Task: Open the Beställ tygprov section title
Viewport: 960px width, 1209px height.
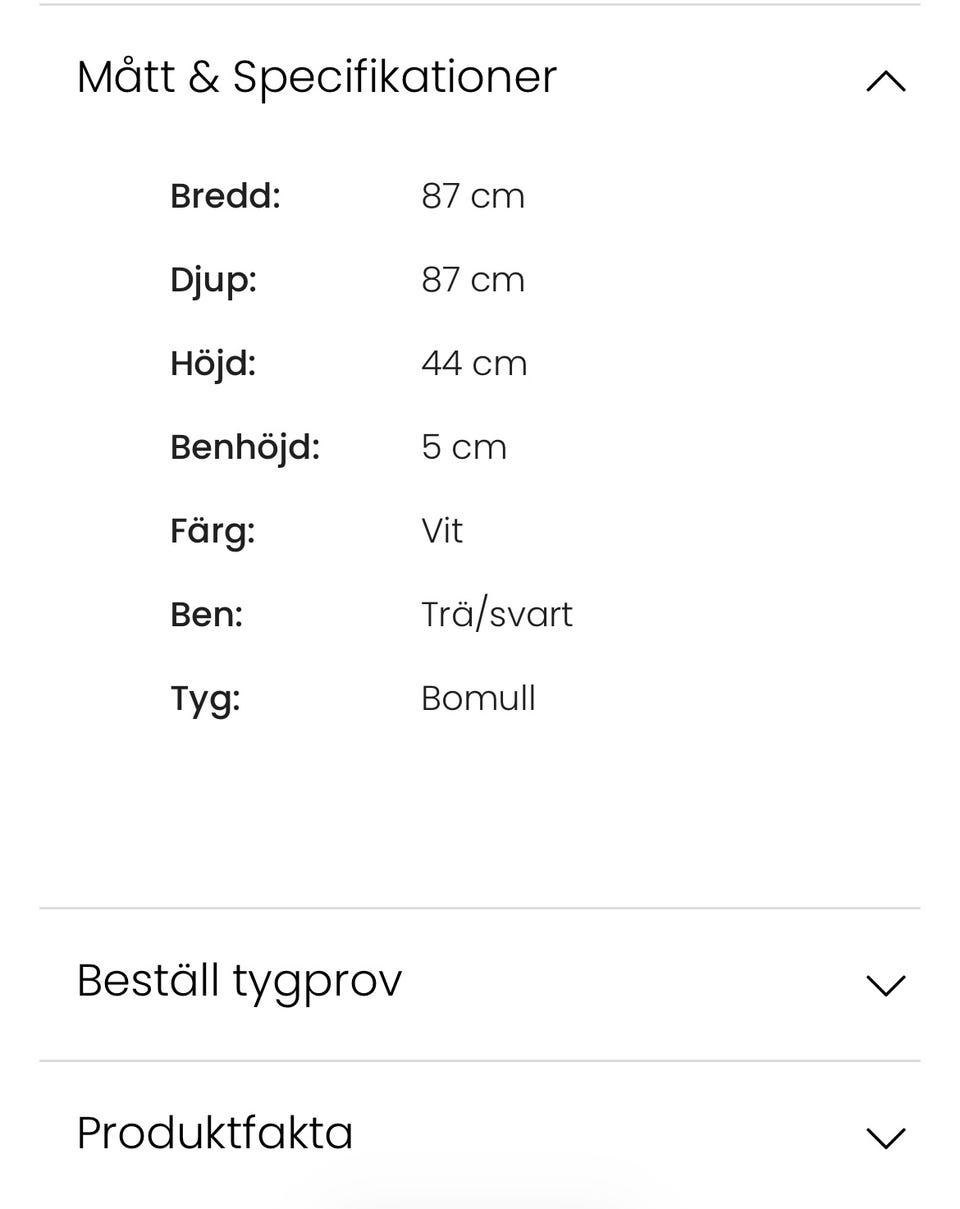Action: tap(239, 981)
